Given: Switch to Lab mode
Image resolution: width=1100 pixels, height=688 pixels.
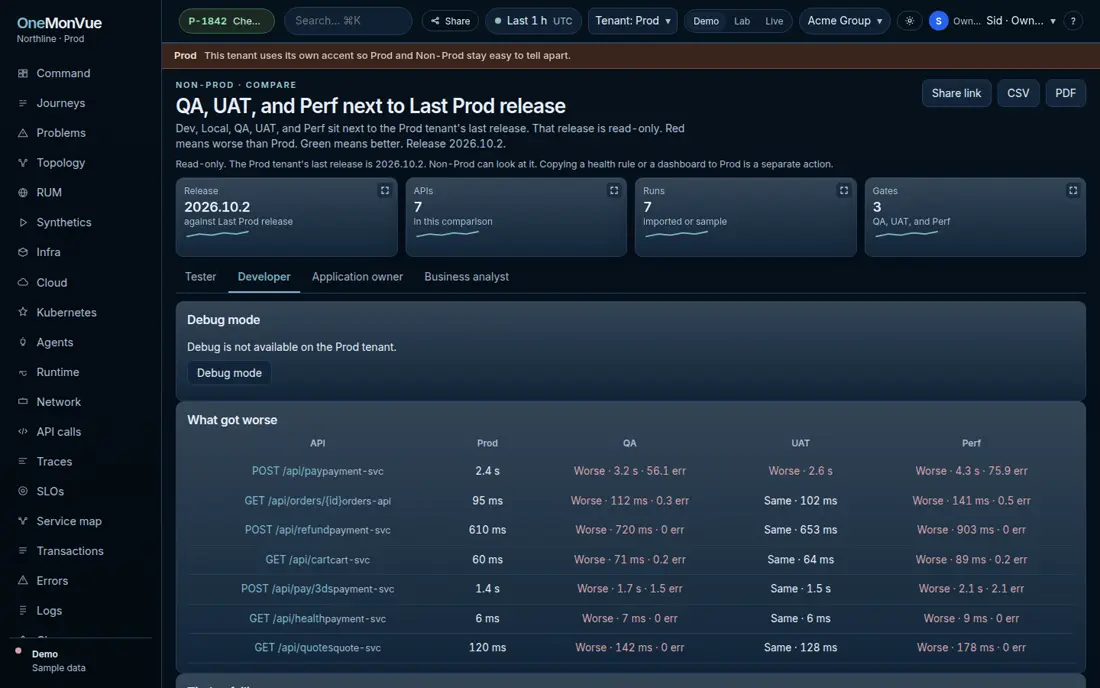Looking at the screenshot, I should (742, 21).
